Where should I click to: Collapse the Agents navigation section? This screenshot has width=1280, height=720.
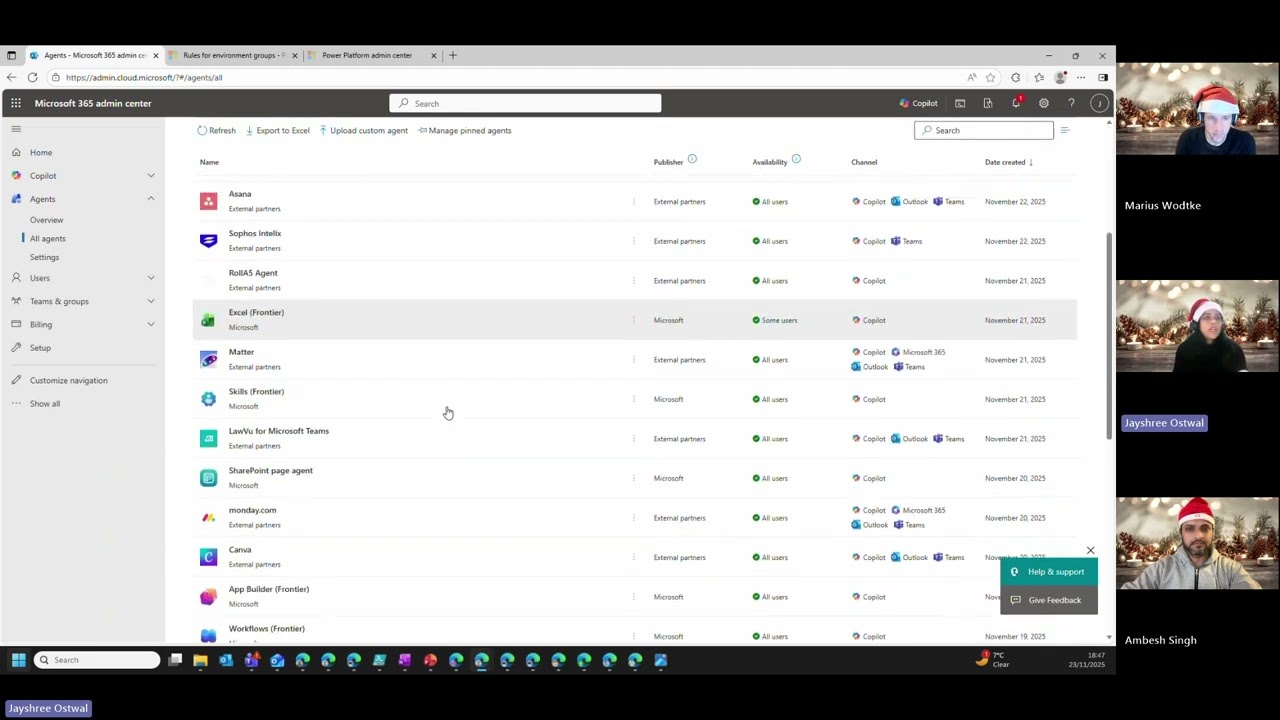tap(151, 199)
